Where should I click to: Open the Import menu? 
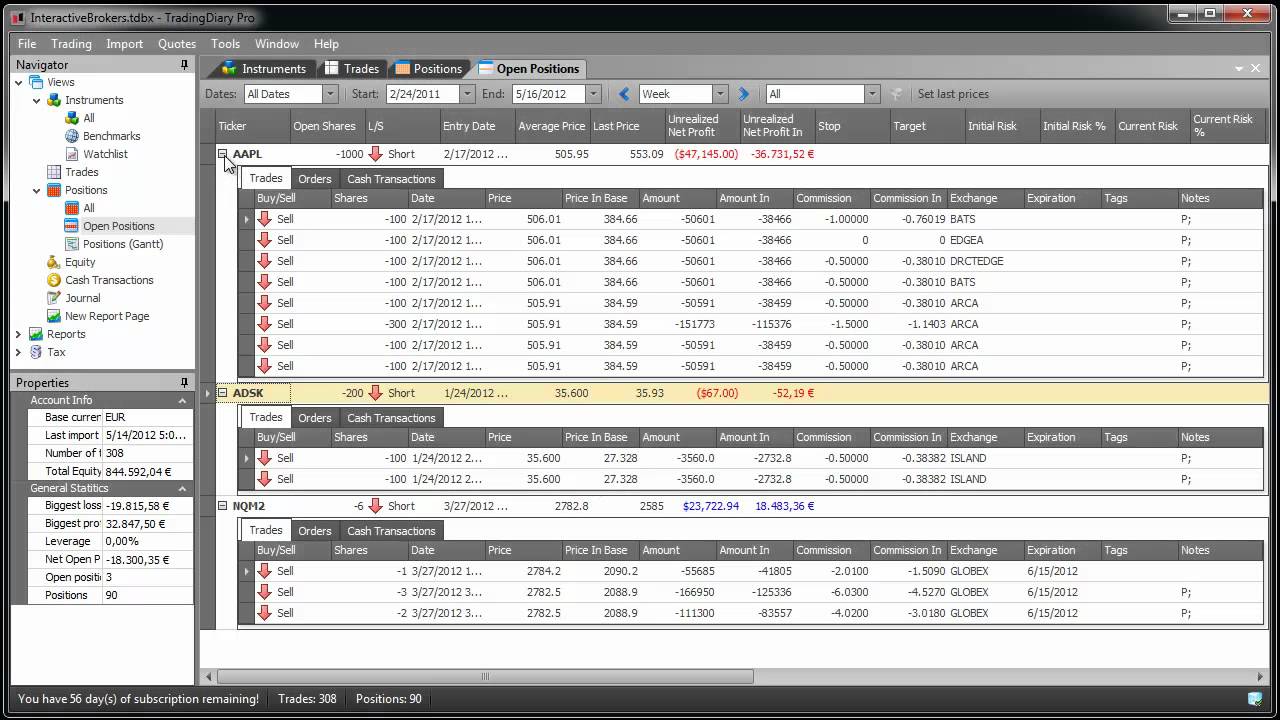(x=125, y=44)
